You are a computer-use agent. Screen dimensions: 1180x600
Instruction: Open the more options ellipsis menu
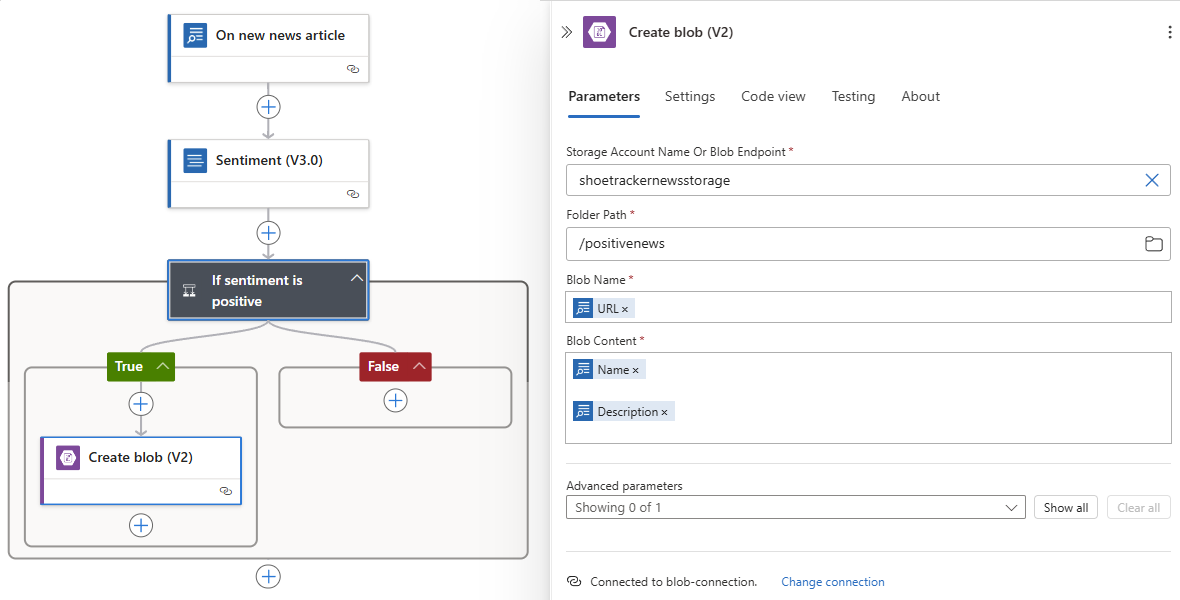(x=1168, y=31)
